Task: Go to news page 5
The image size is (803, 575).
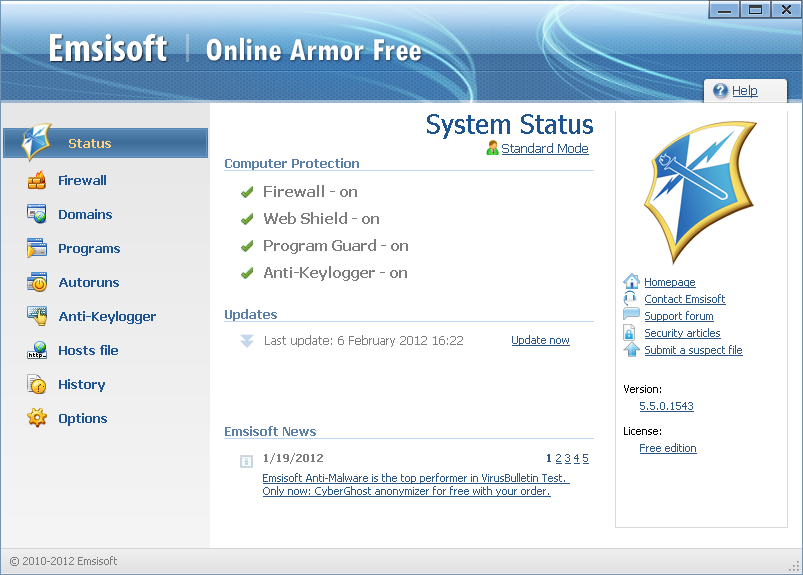Action: point(585,458)
